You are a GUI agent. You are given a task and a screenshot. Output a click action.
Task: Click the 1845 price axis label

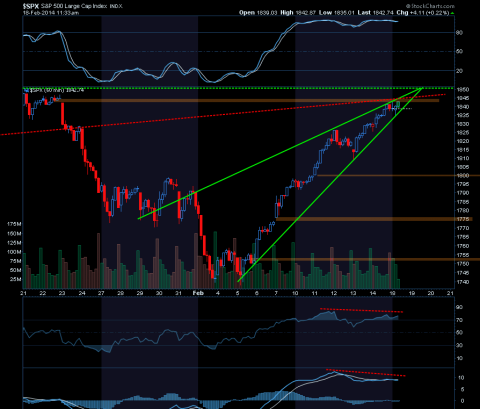pyautogui.click(x=463, y=98)
